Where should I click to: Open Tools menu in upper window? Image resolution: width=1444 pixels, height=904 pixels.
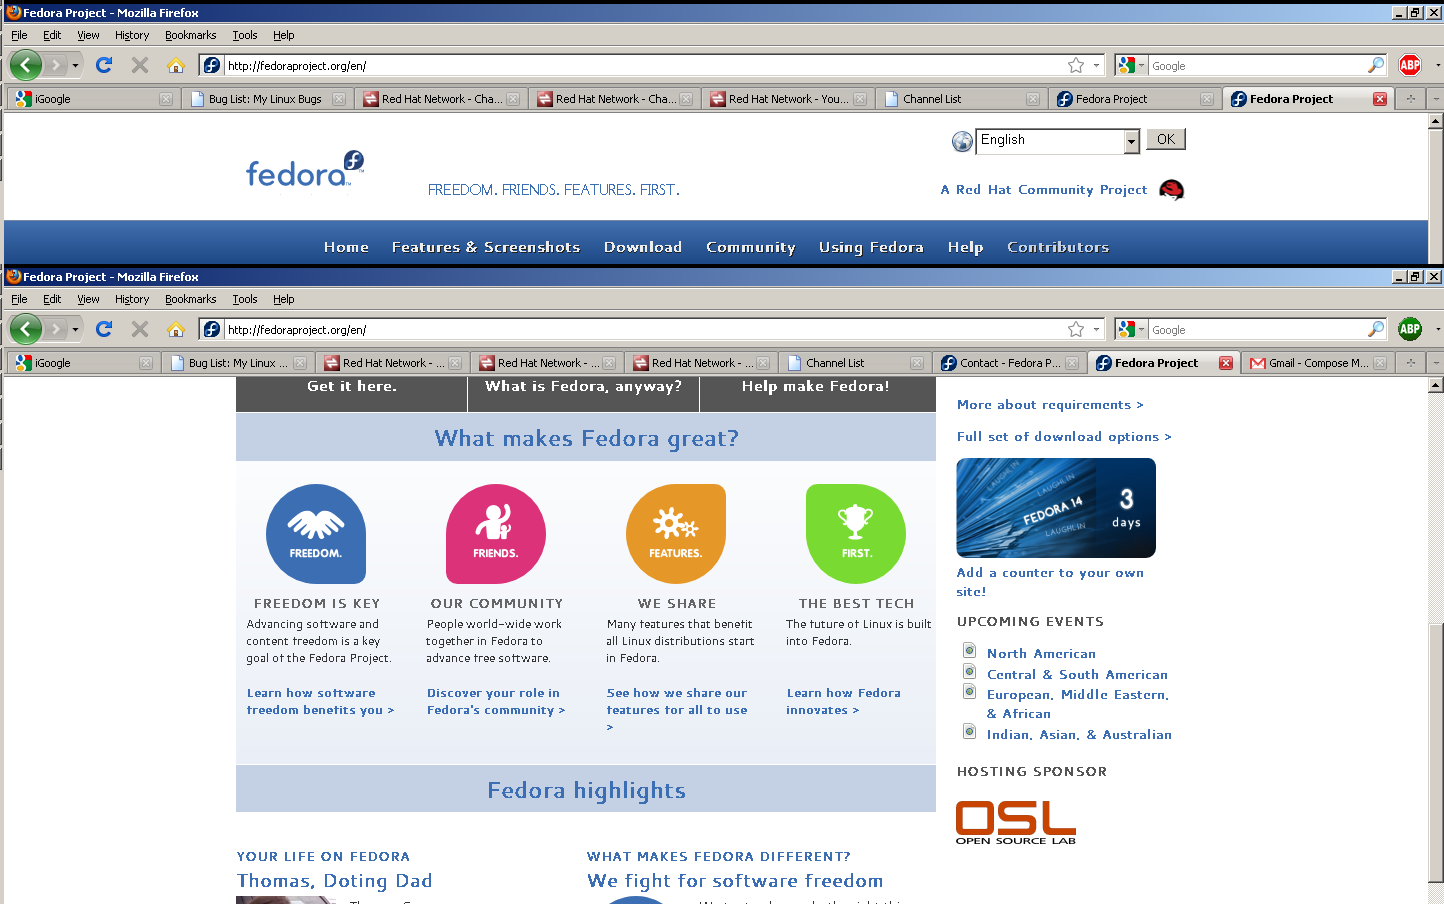point(245,35)
